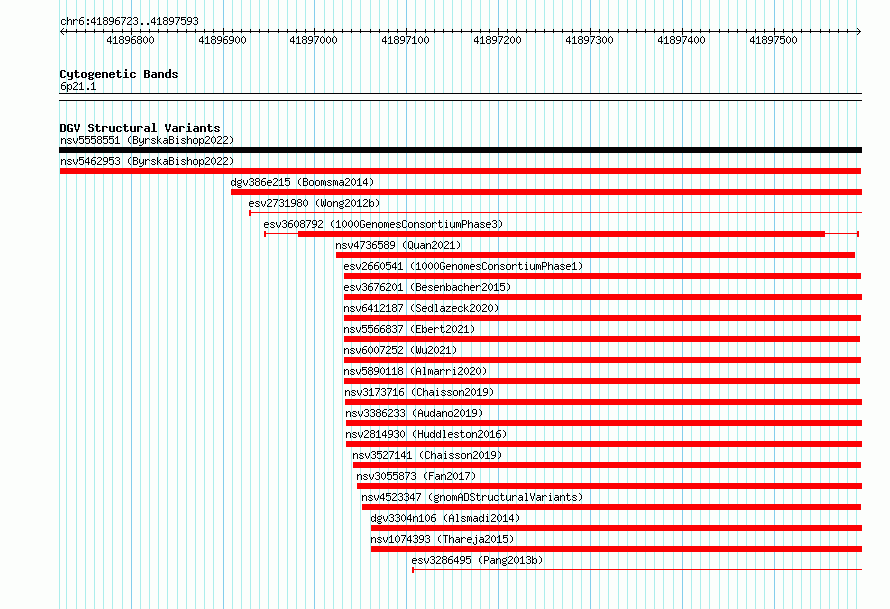The width and height of the screenshot is (890, 609).
Task: Select the esv2660541 red bar
Action: [602, 276]
